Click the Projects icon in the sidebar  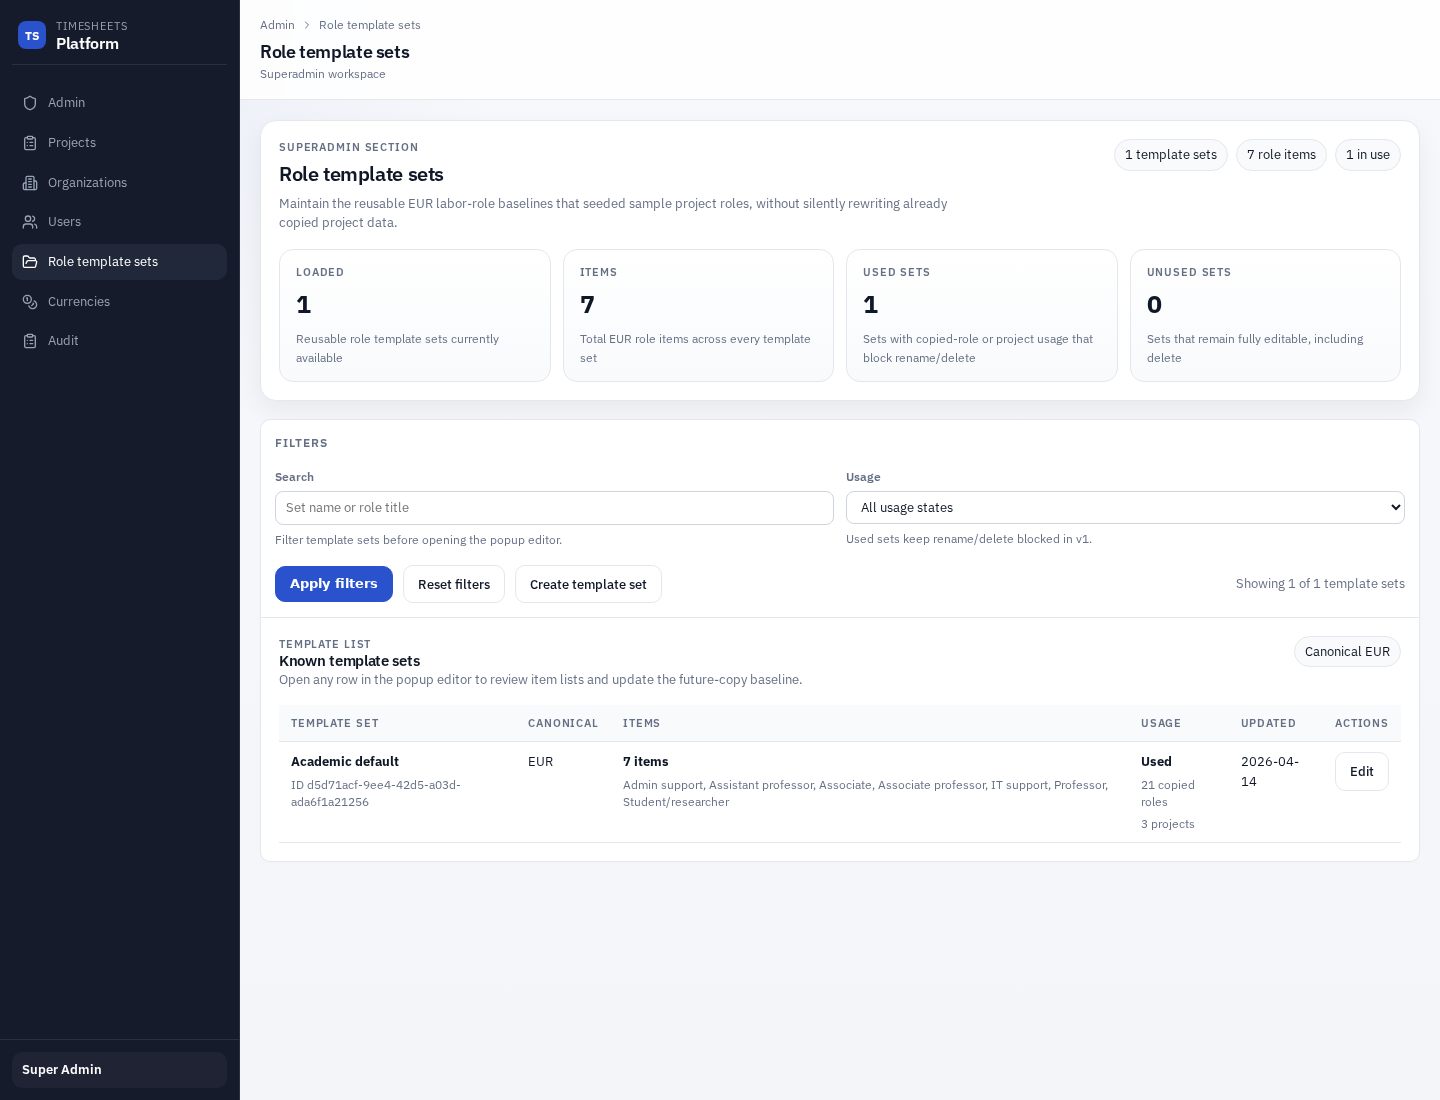point(31,142)
